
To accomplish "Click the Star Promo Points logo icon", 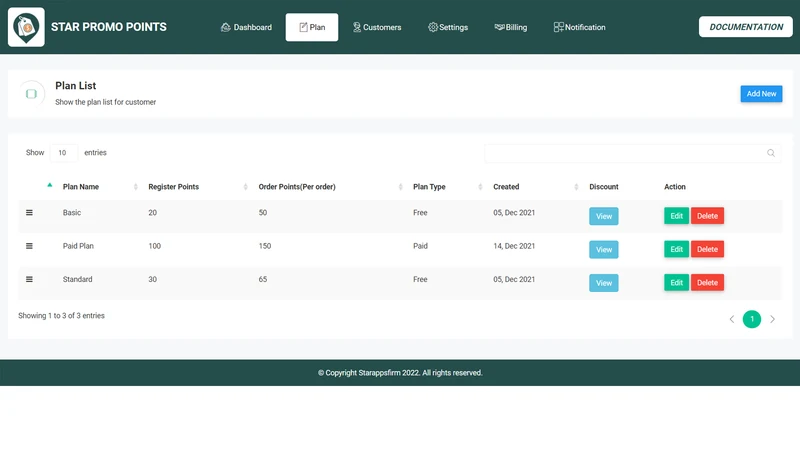I will pyautogui.click(x=26, y=27).
